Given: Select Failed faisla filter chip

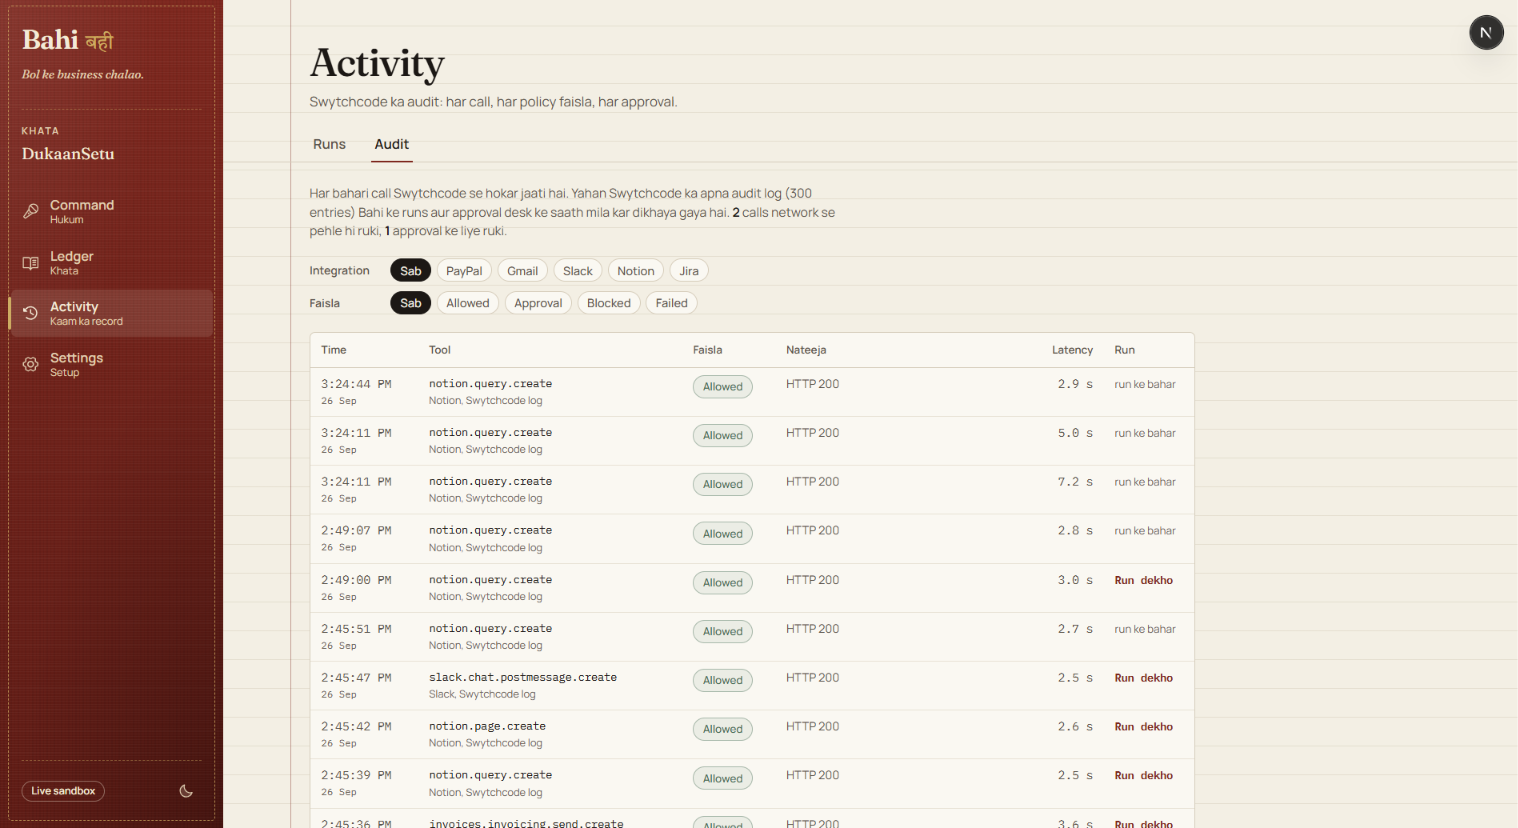Looking at the screenshot, I should click(672, 303).
